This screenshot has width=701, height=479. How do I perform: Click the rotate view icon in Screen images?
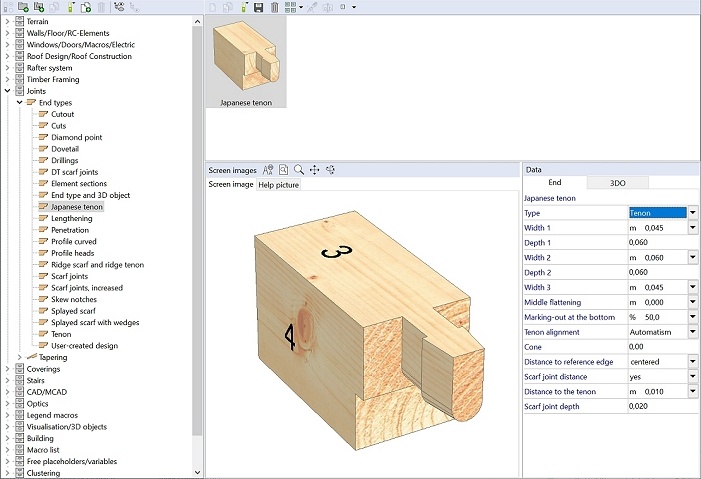pyautogui.click(x=330, y=170)
